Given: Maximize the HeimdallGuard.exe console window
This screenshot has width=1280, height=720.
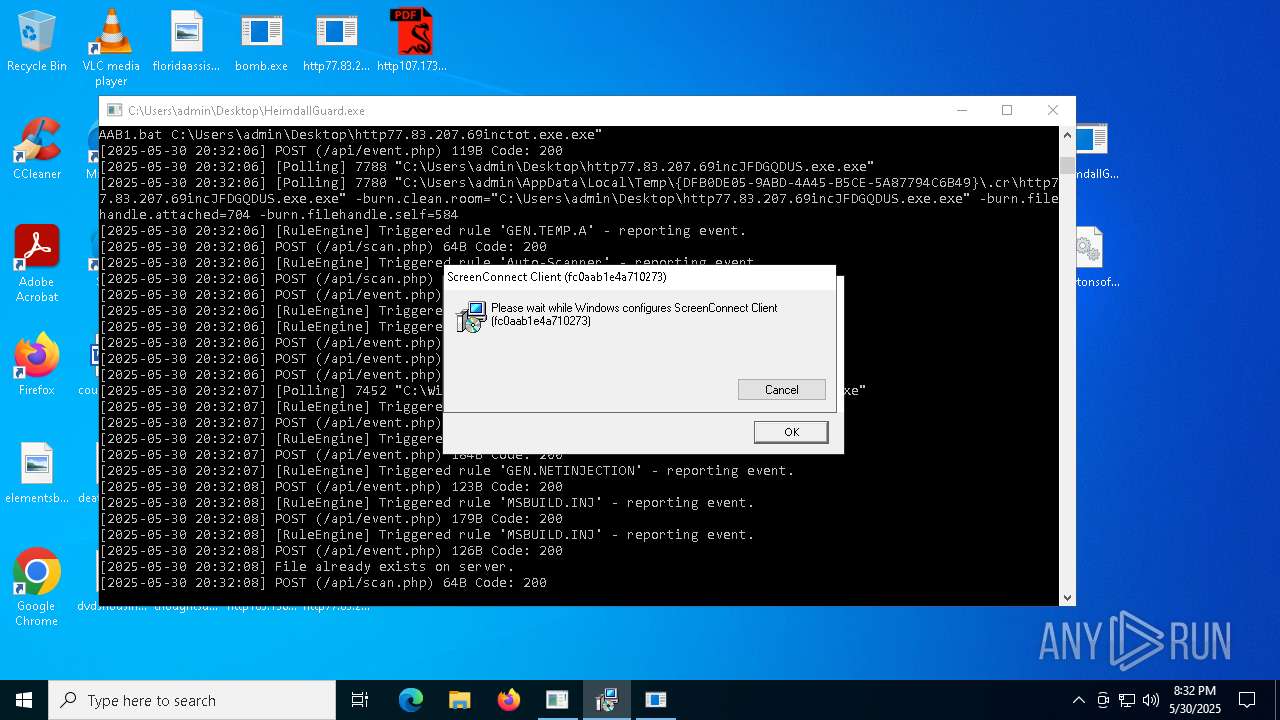Looking at the screenshot, I should pyautogui.click(x=1007, y=110).
